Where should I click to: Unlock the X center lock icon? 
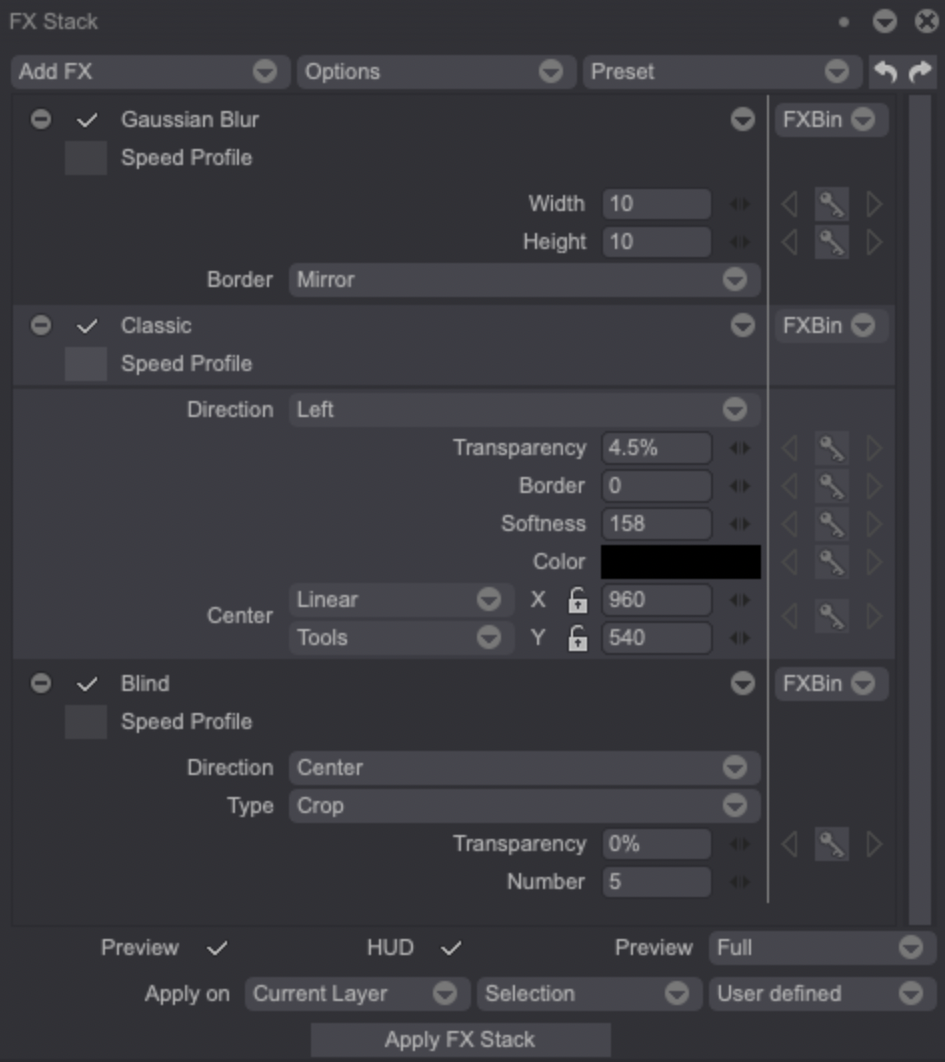[576, 599]
